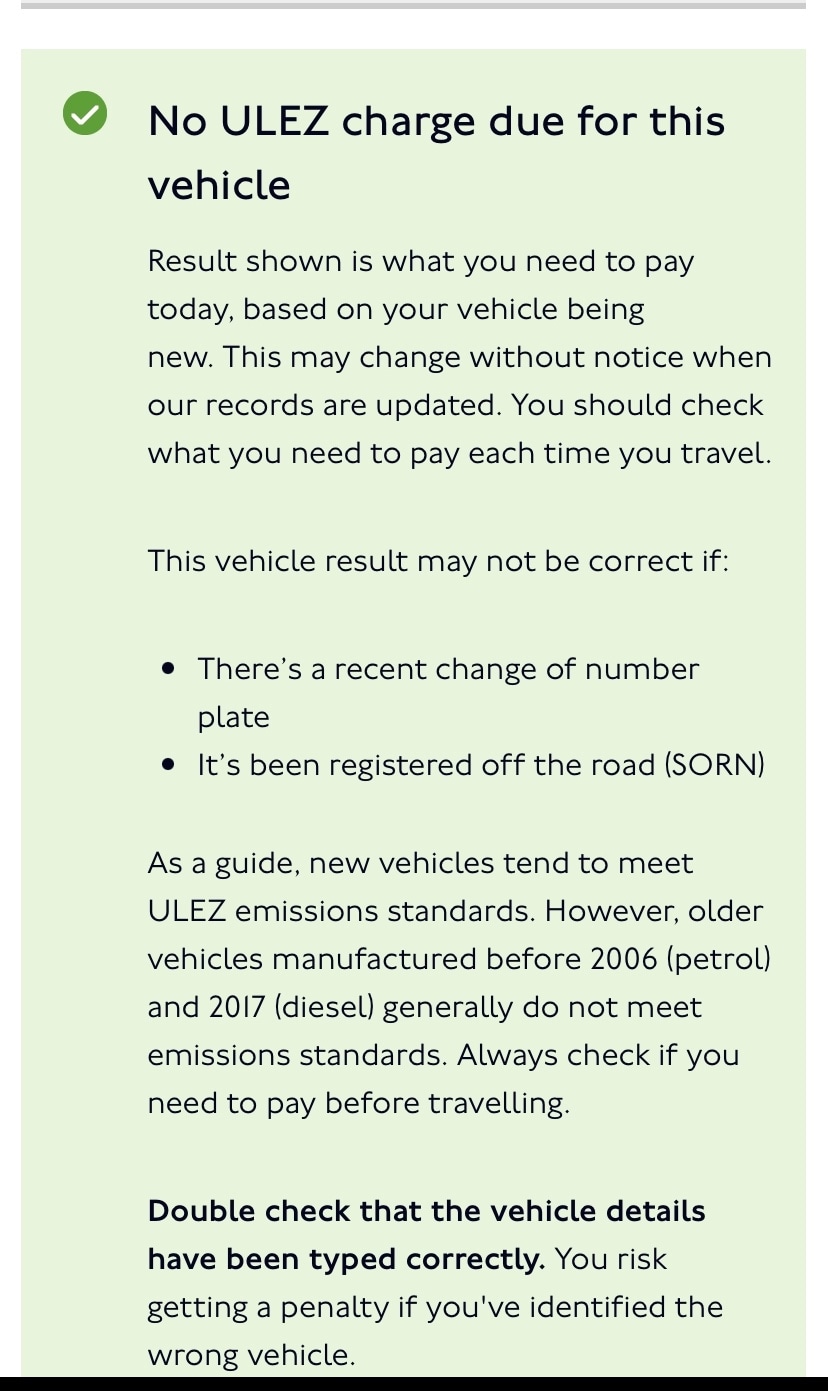Viewport: 828px width, 1391px height.
Task: Click the second bullet point dot
Action: coord(168,765)
